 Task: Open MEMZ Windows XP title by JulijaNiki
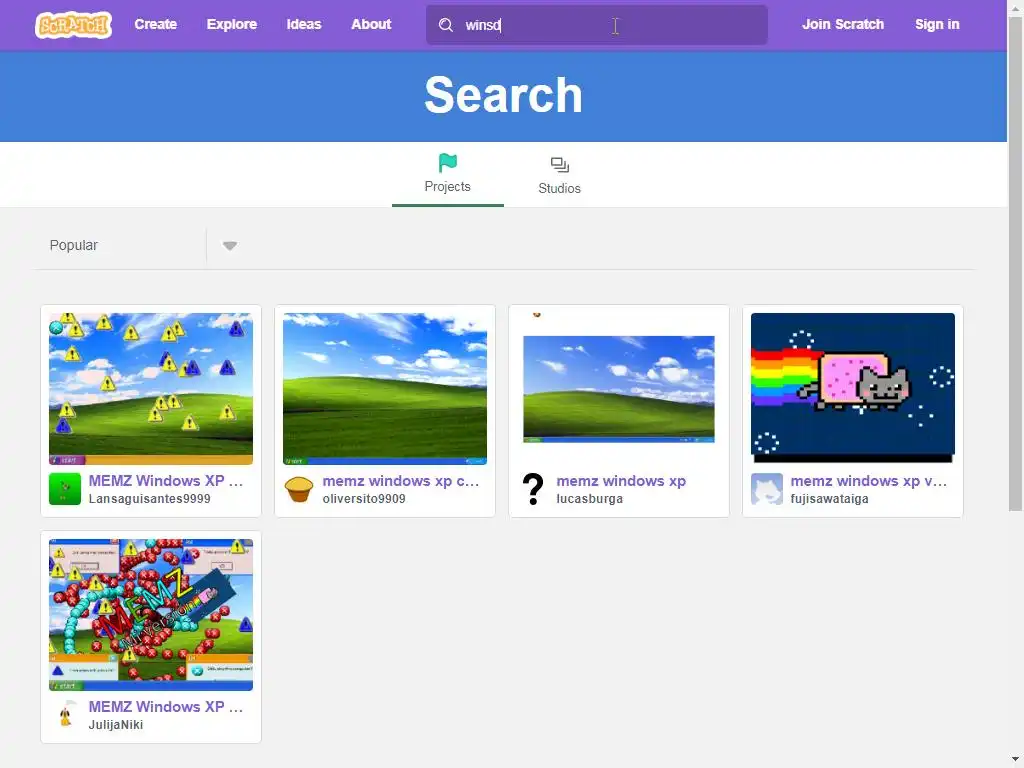coord(166,707)
